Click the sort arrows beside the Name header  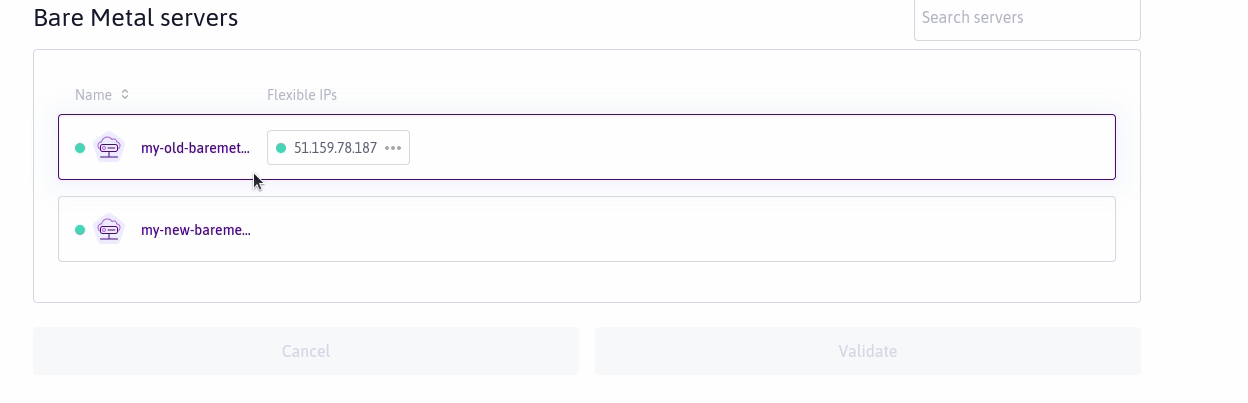point(125,95)
